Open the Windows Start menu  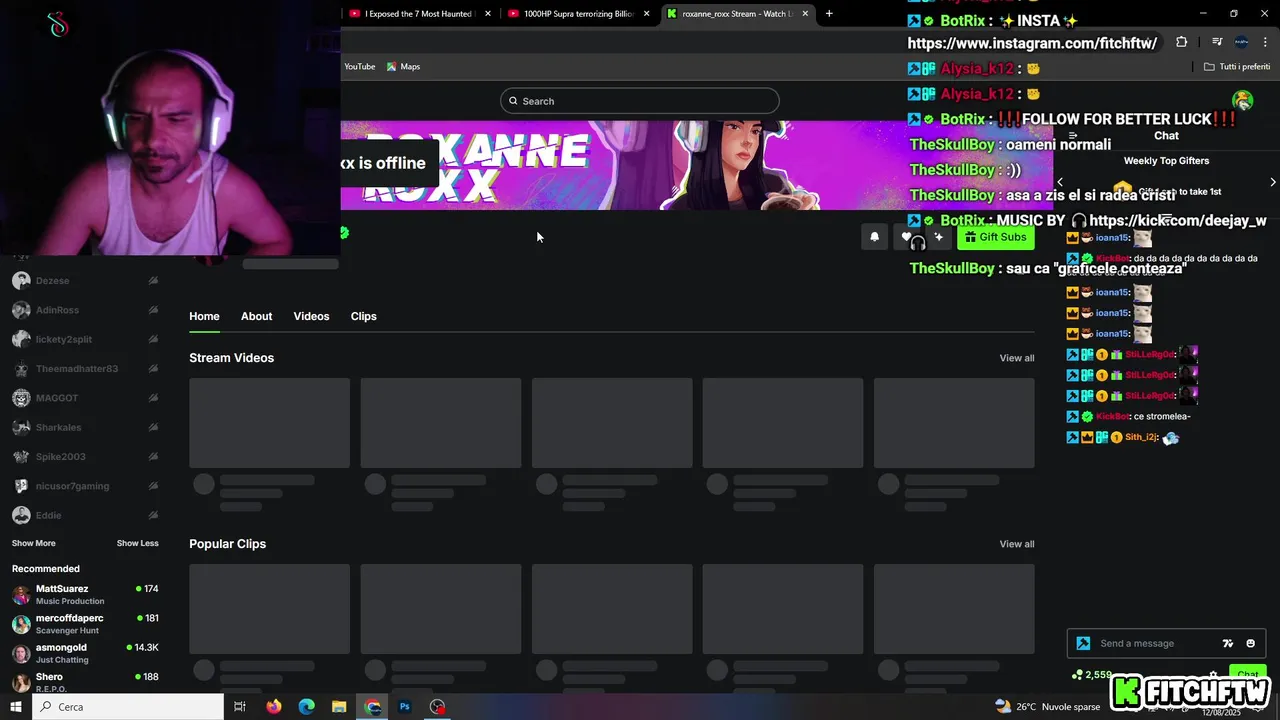(x=16, y=707)
